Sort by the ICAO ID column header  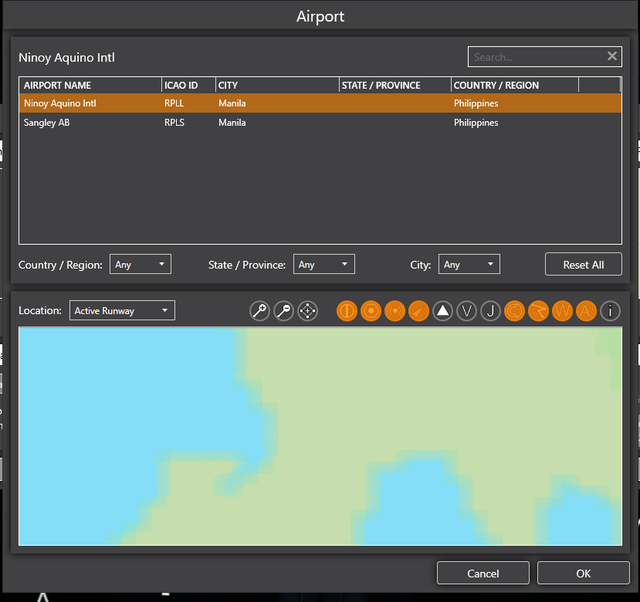[188, 85]
